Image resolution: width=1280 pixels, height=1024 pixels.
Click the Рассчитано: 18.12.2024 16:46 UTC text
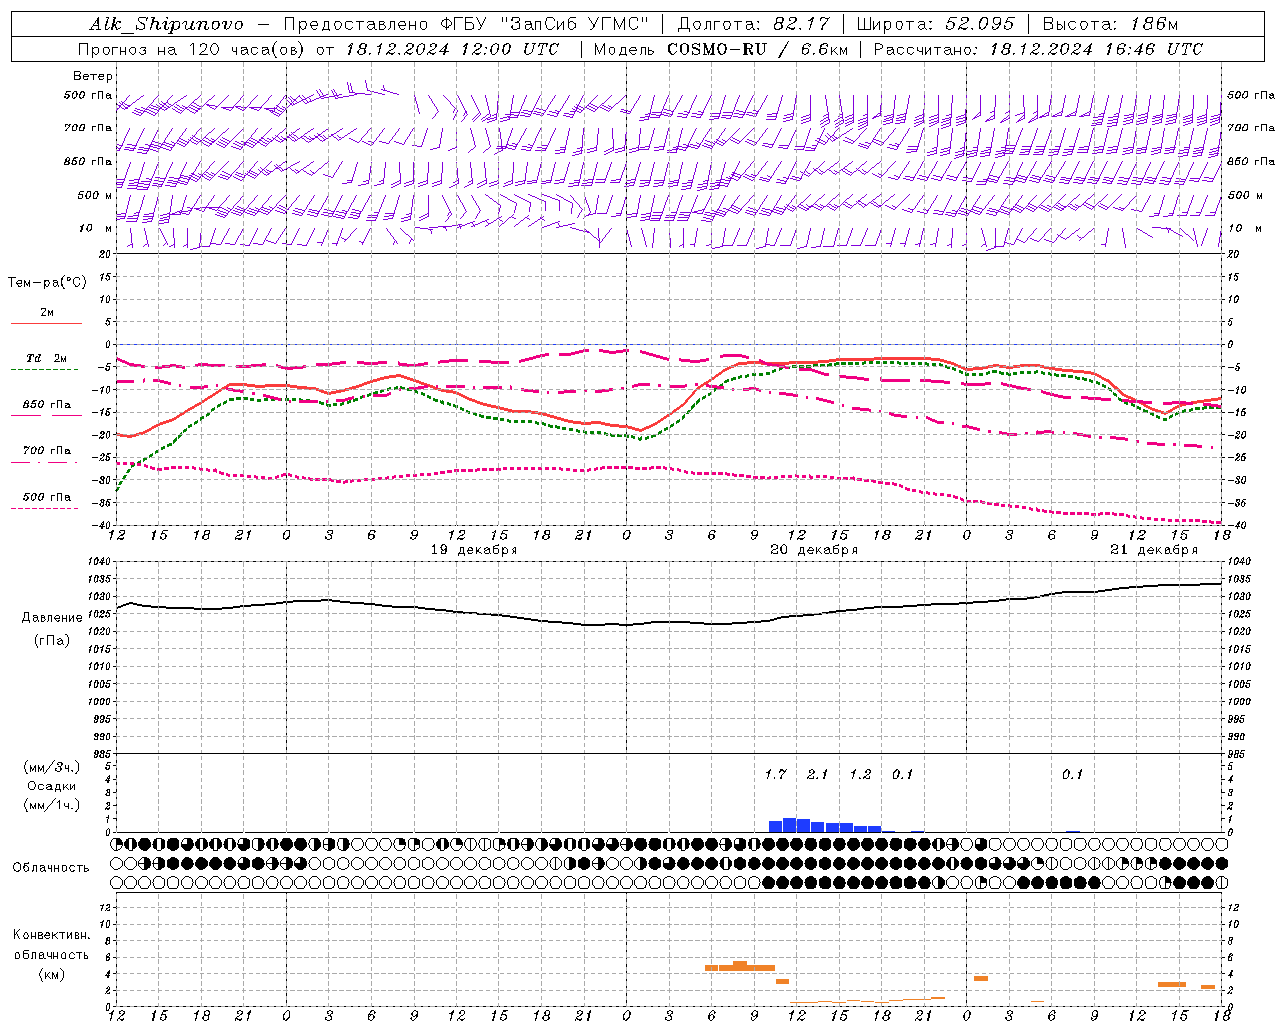point(1038,49)
